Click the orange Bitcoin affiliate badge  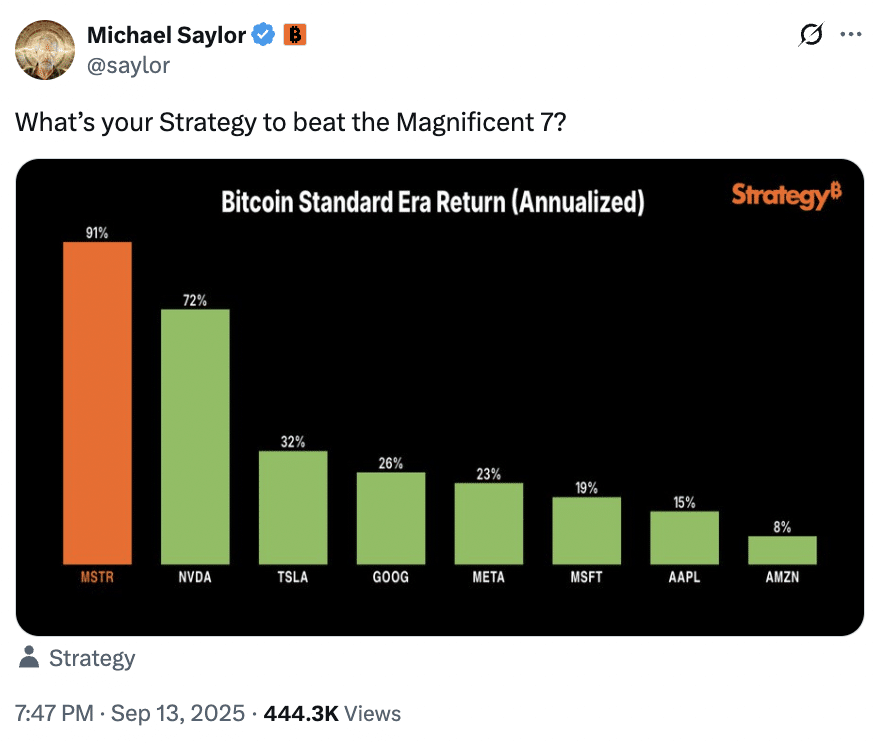(295, 35)
